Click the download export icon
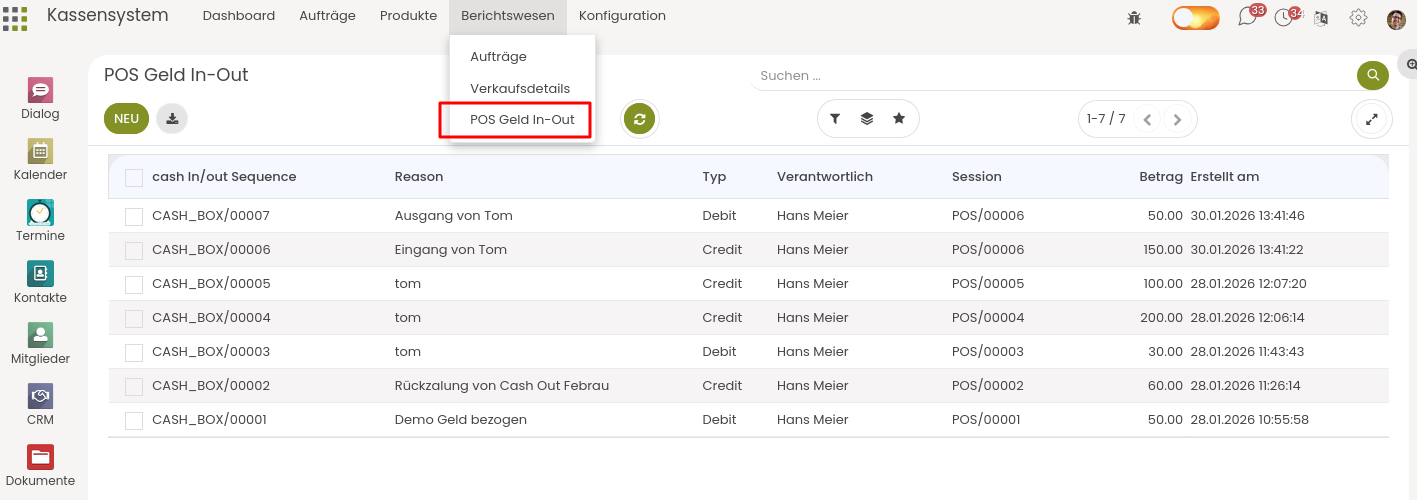This screenshot has width=1417, height=500. click(x=172, y=118)
